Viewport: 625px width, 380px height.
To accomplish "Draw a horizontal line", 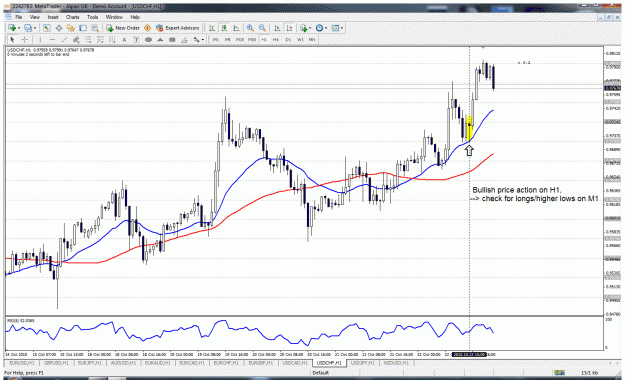I will 52,39.
